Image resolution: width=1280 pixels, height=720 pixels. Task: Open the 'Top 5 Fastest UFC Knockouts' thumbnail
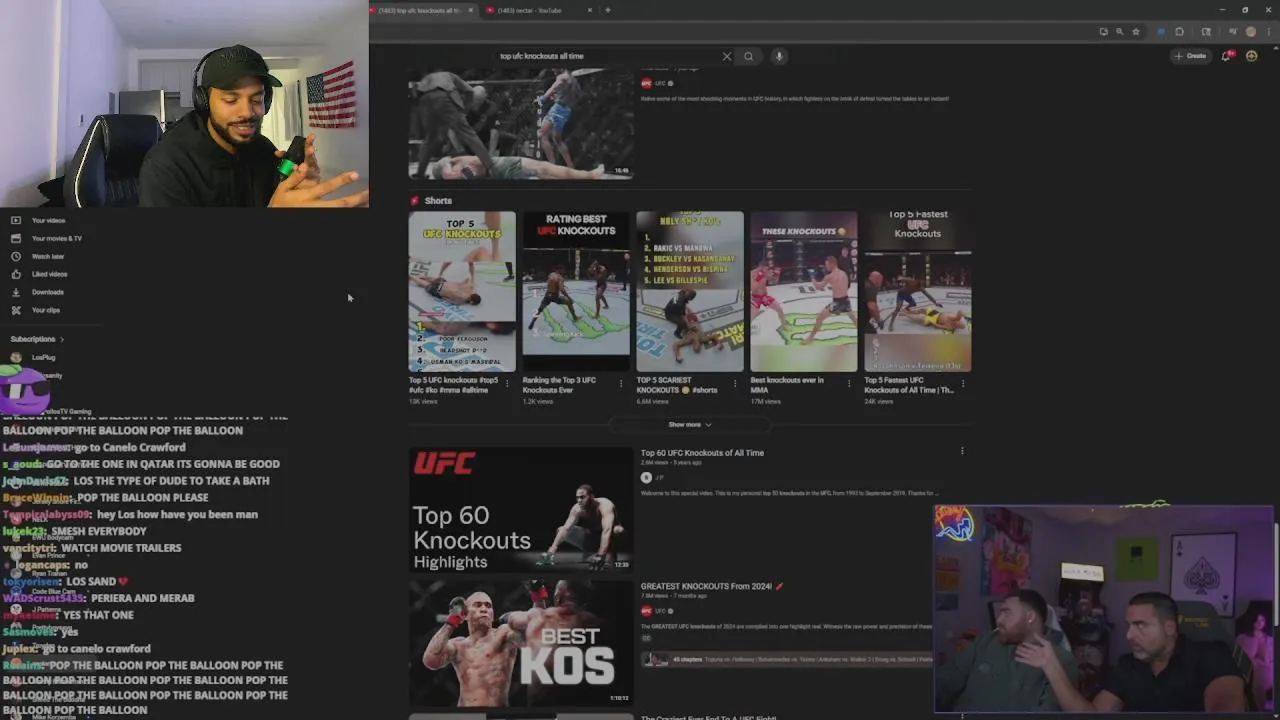[918, 291]
